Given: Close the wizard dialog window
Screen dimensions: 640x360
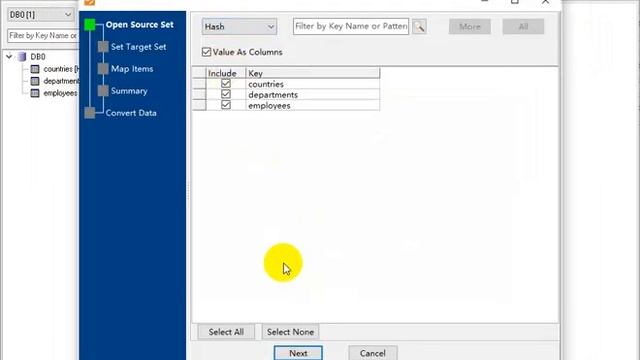Looking at the screenshot, I should [x=545, y=2].
